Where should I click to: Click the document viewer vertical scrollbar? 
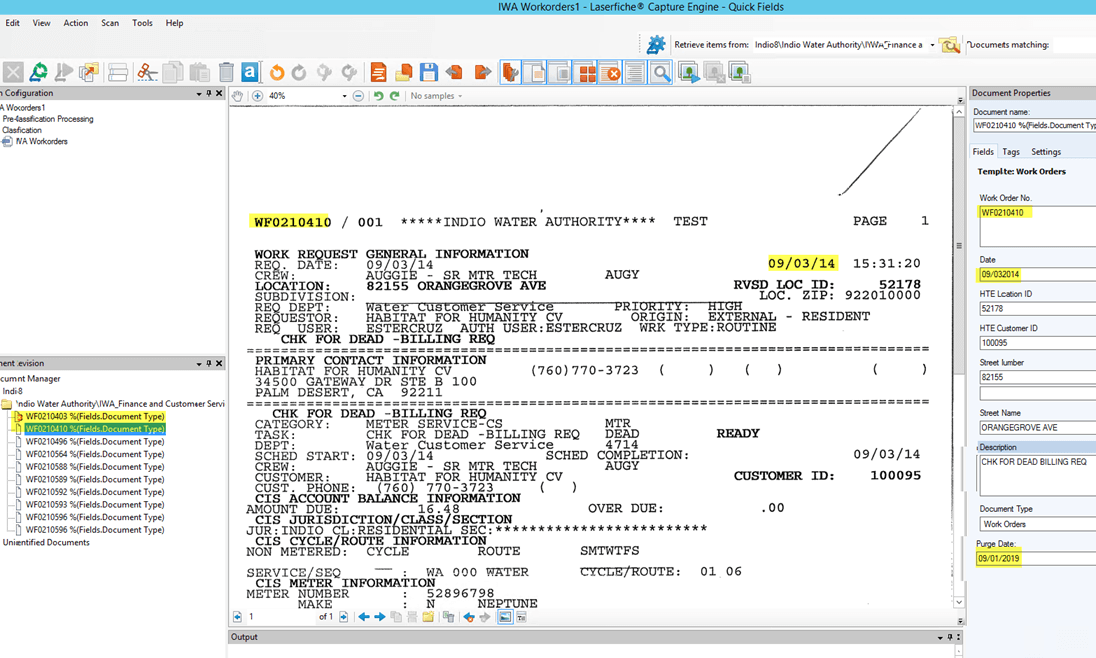pos(959,245)
